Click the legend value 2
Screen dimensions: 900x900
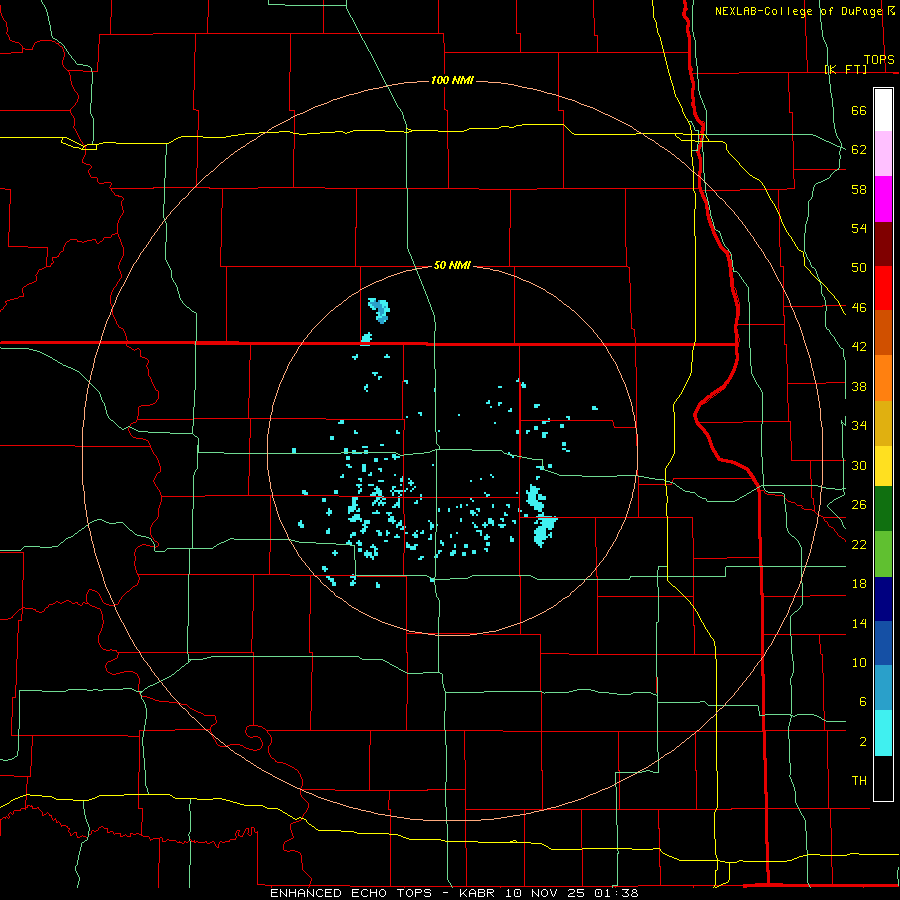point(863,742)
